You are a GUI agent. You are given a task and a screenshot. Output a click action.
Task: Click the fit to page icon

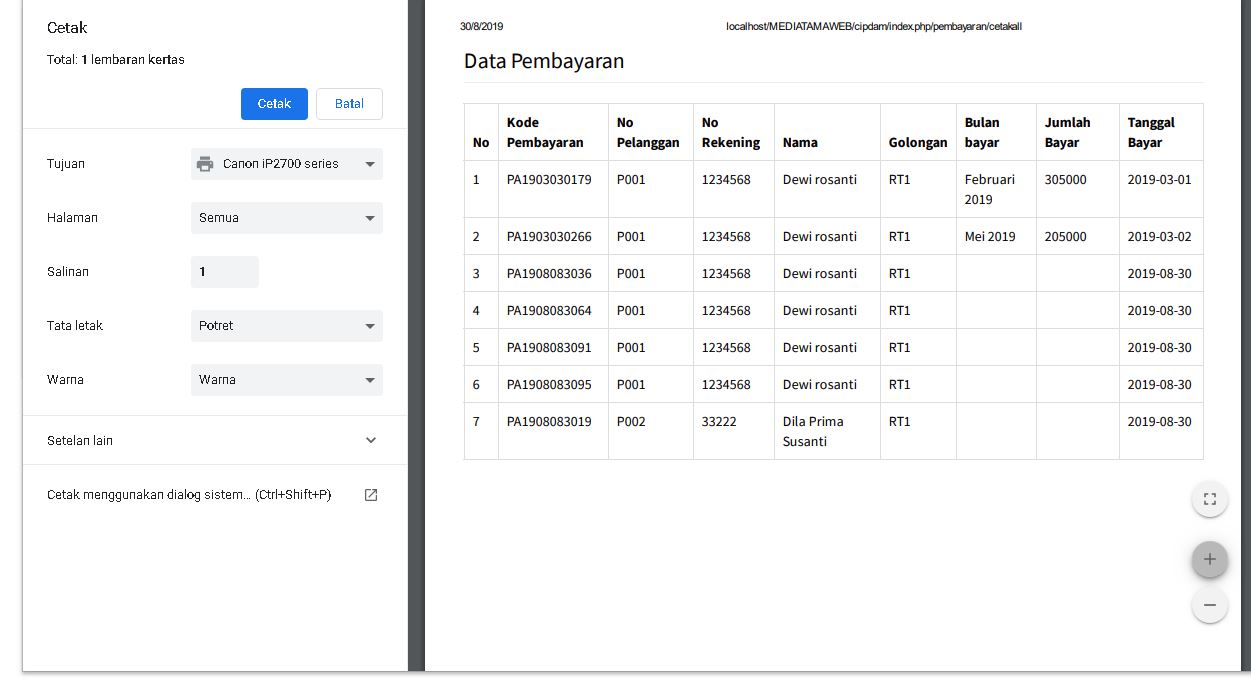click(x=1210, y=499)
